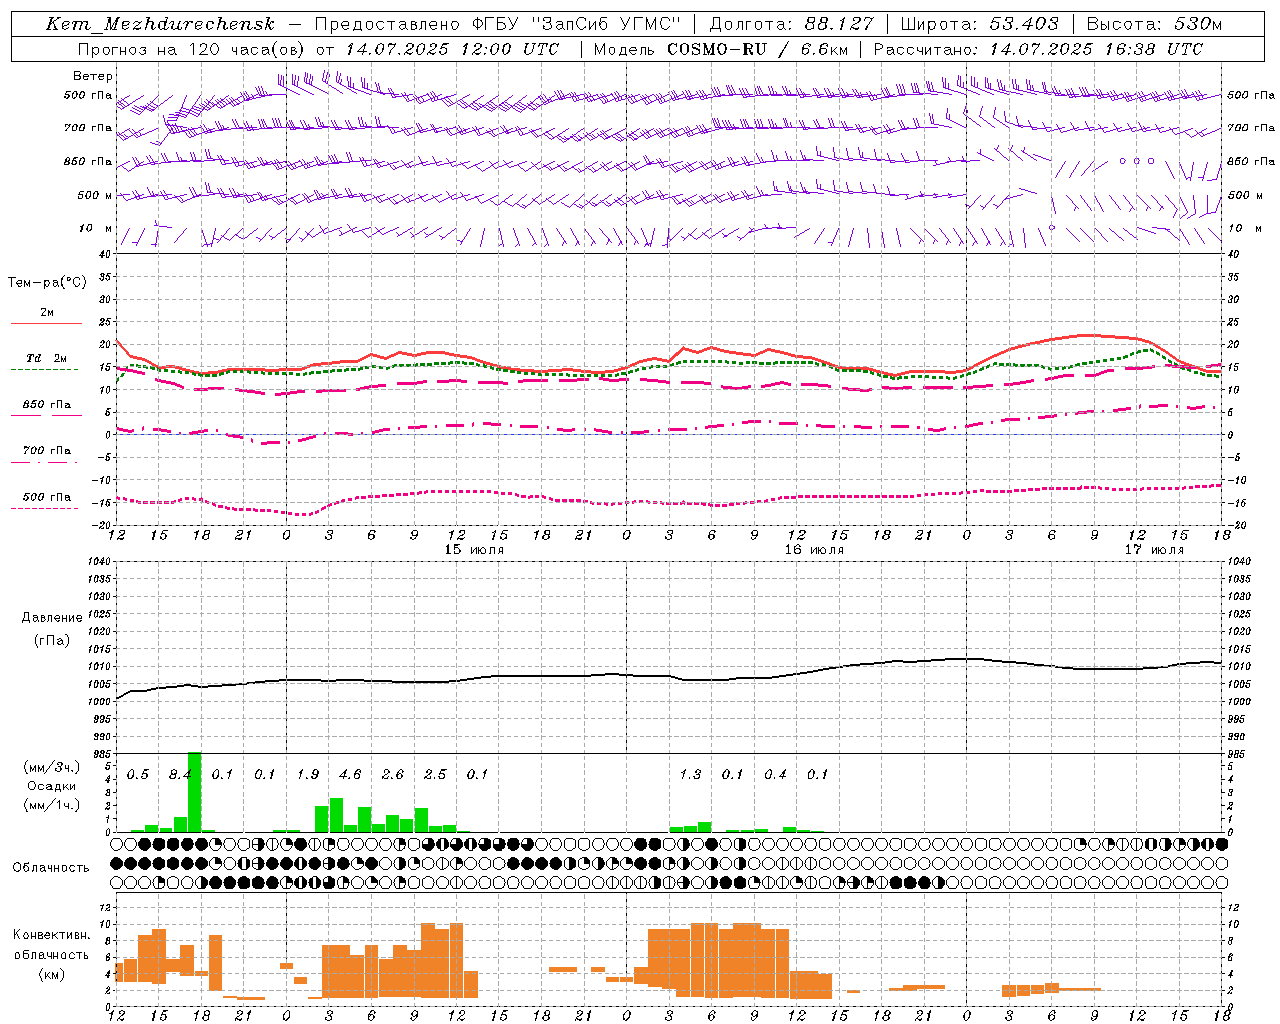This screenshot has width=1280, height=1024.
Task: Select the 'Широта: 53.403' latitude text
Action: [x=979, y=24]
